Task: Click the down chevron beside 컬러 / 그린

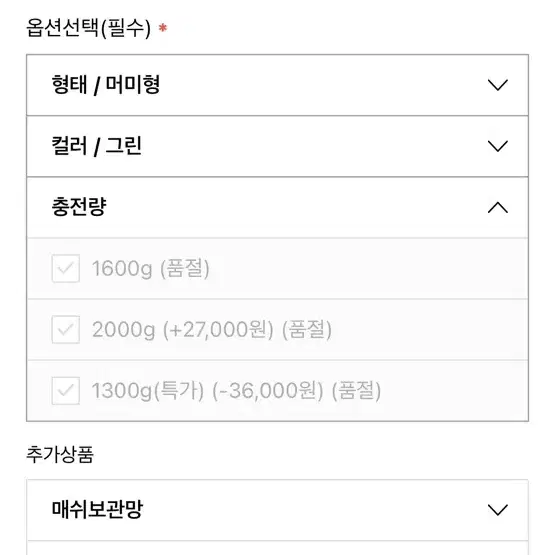Action: 498,146
